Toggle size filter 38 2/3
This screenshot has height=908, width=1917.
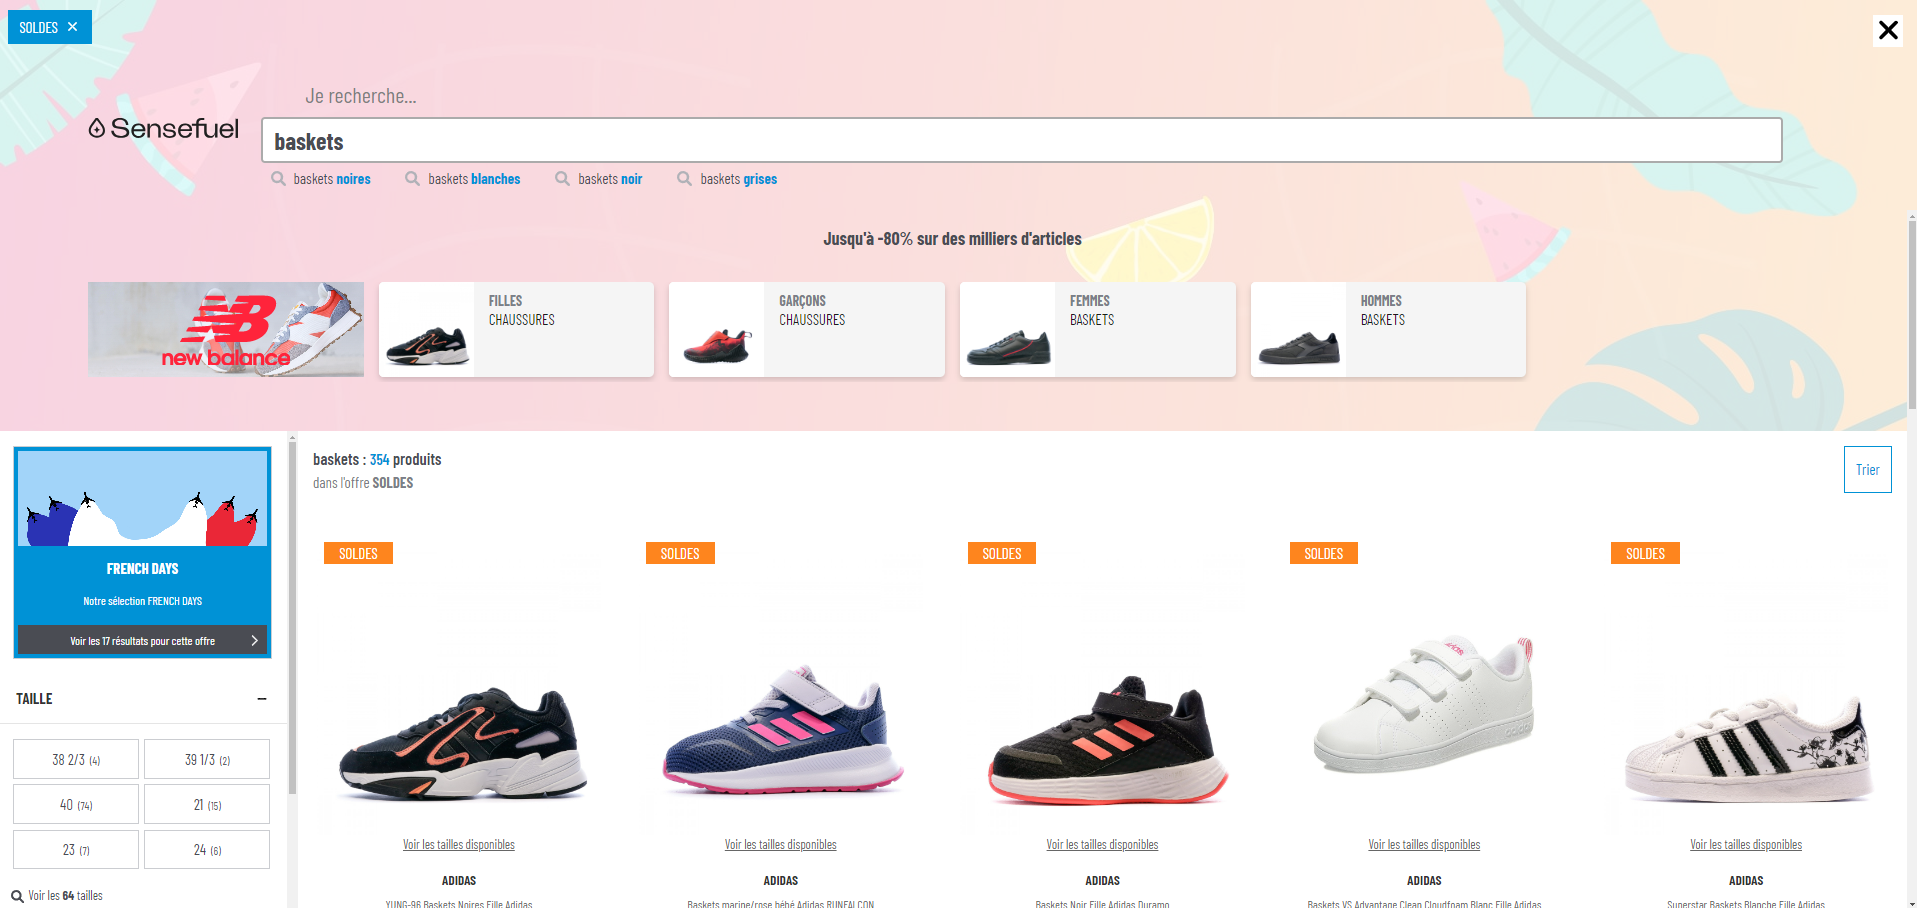click(76, 759)
